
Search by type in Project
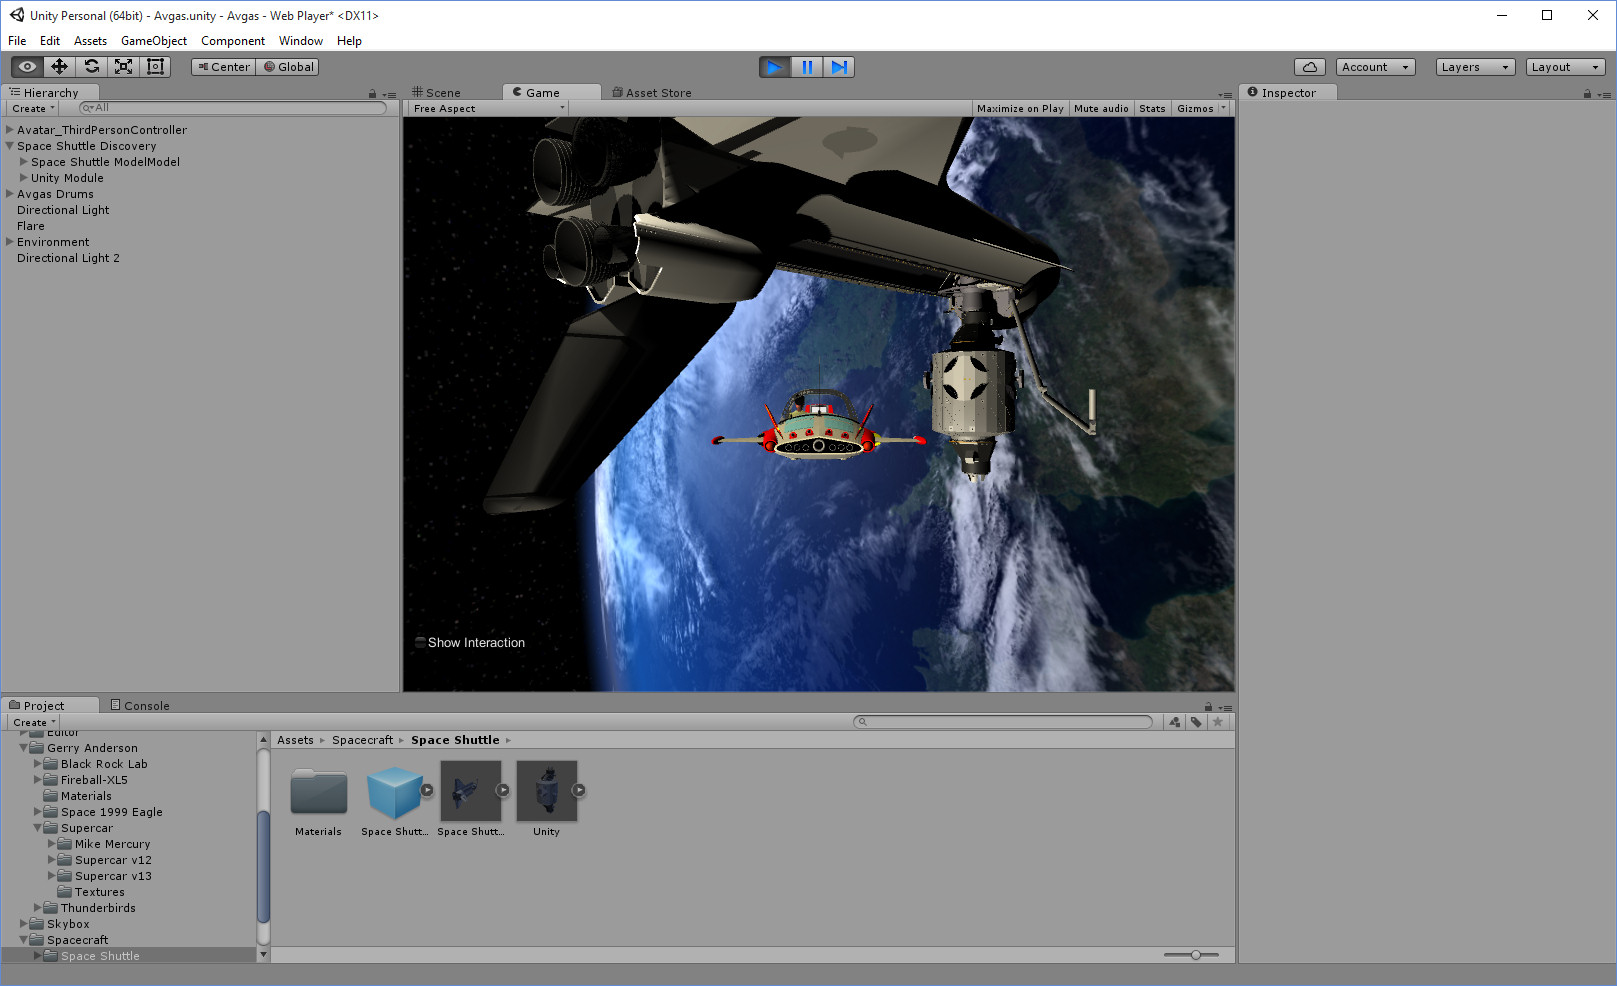tap(1174, 722)
